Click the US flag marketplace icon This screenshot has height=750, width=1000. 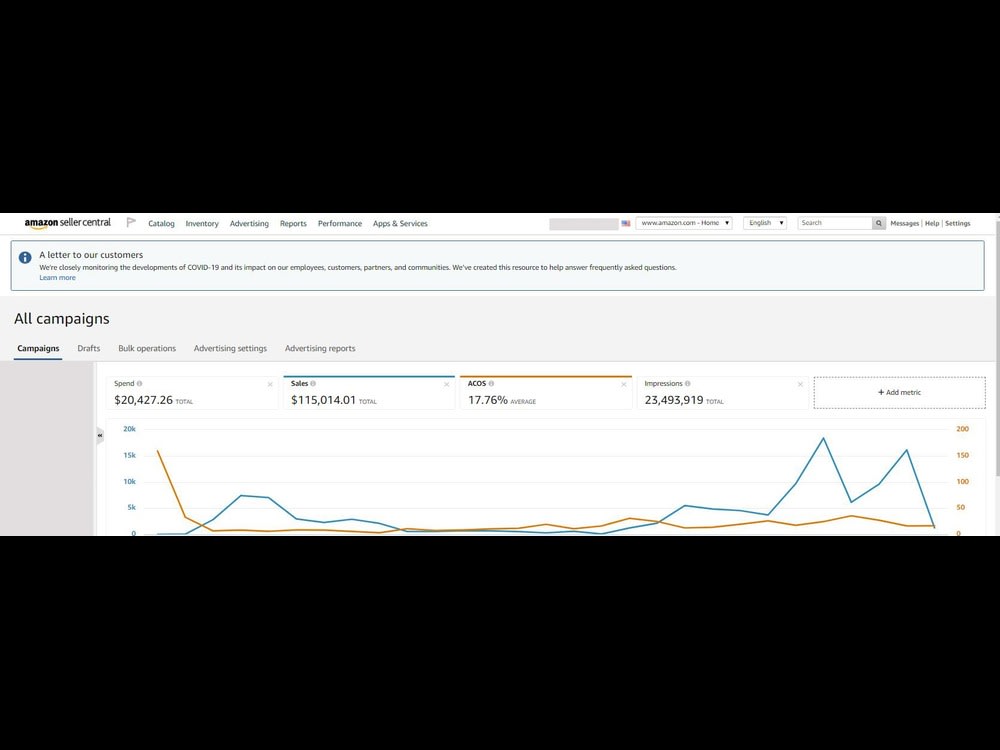tap(626, 223)
